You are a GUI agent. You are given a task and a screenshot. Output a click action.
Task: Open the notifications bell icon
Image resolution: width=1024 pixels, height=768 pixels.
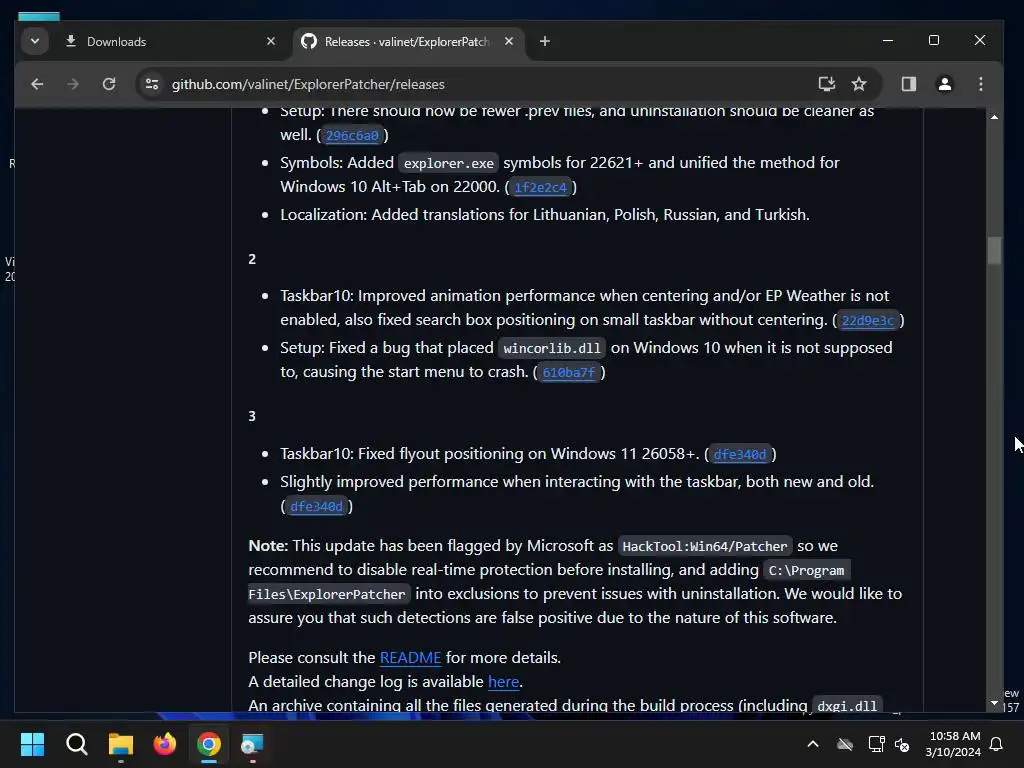(x=997, y=744)
